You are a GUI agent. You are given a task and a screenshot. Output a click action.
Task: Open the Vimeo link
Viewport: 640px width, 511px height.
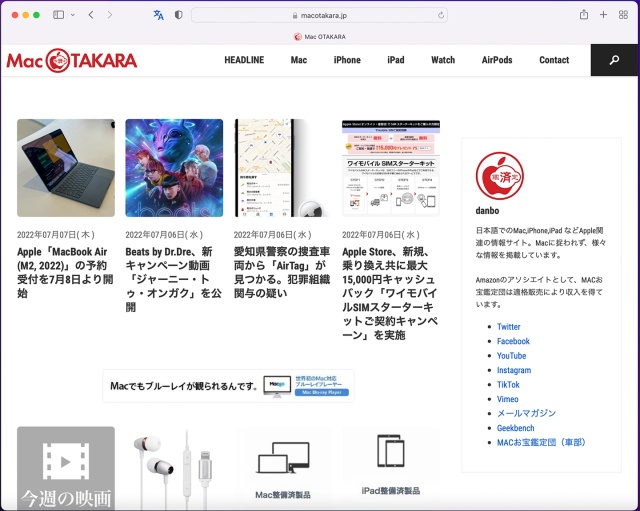pyautogui.click(x=507, y=399)
